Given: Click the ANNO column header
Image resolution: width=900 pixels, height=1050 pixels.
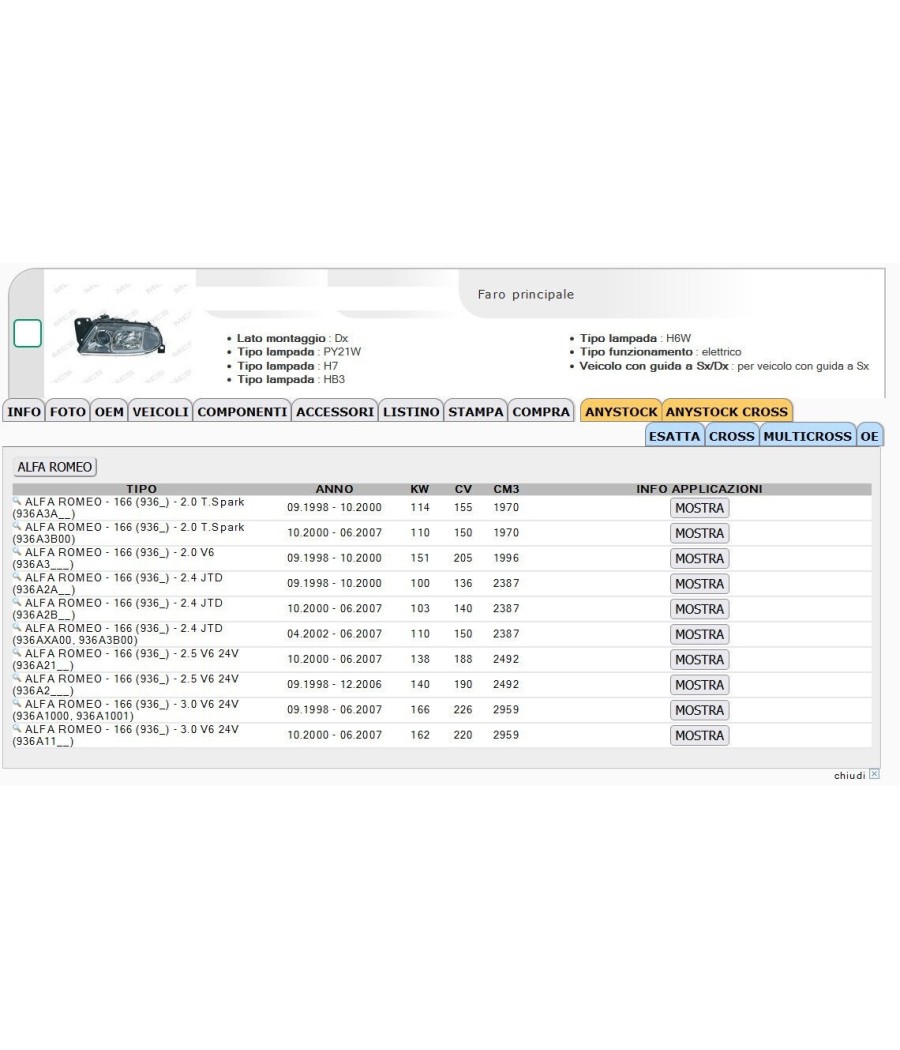Looking at the screenshot, I should pos(334,489).
